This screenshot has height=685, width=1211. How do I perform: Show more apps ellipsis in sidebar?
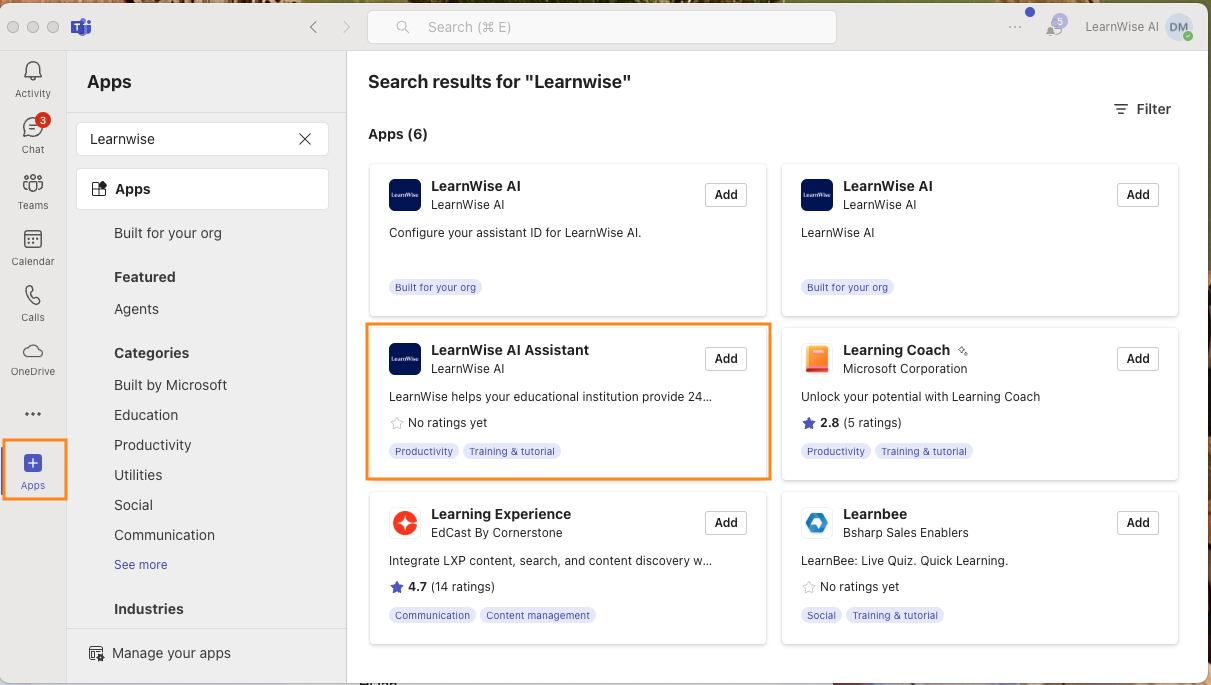point(33,414)
